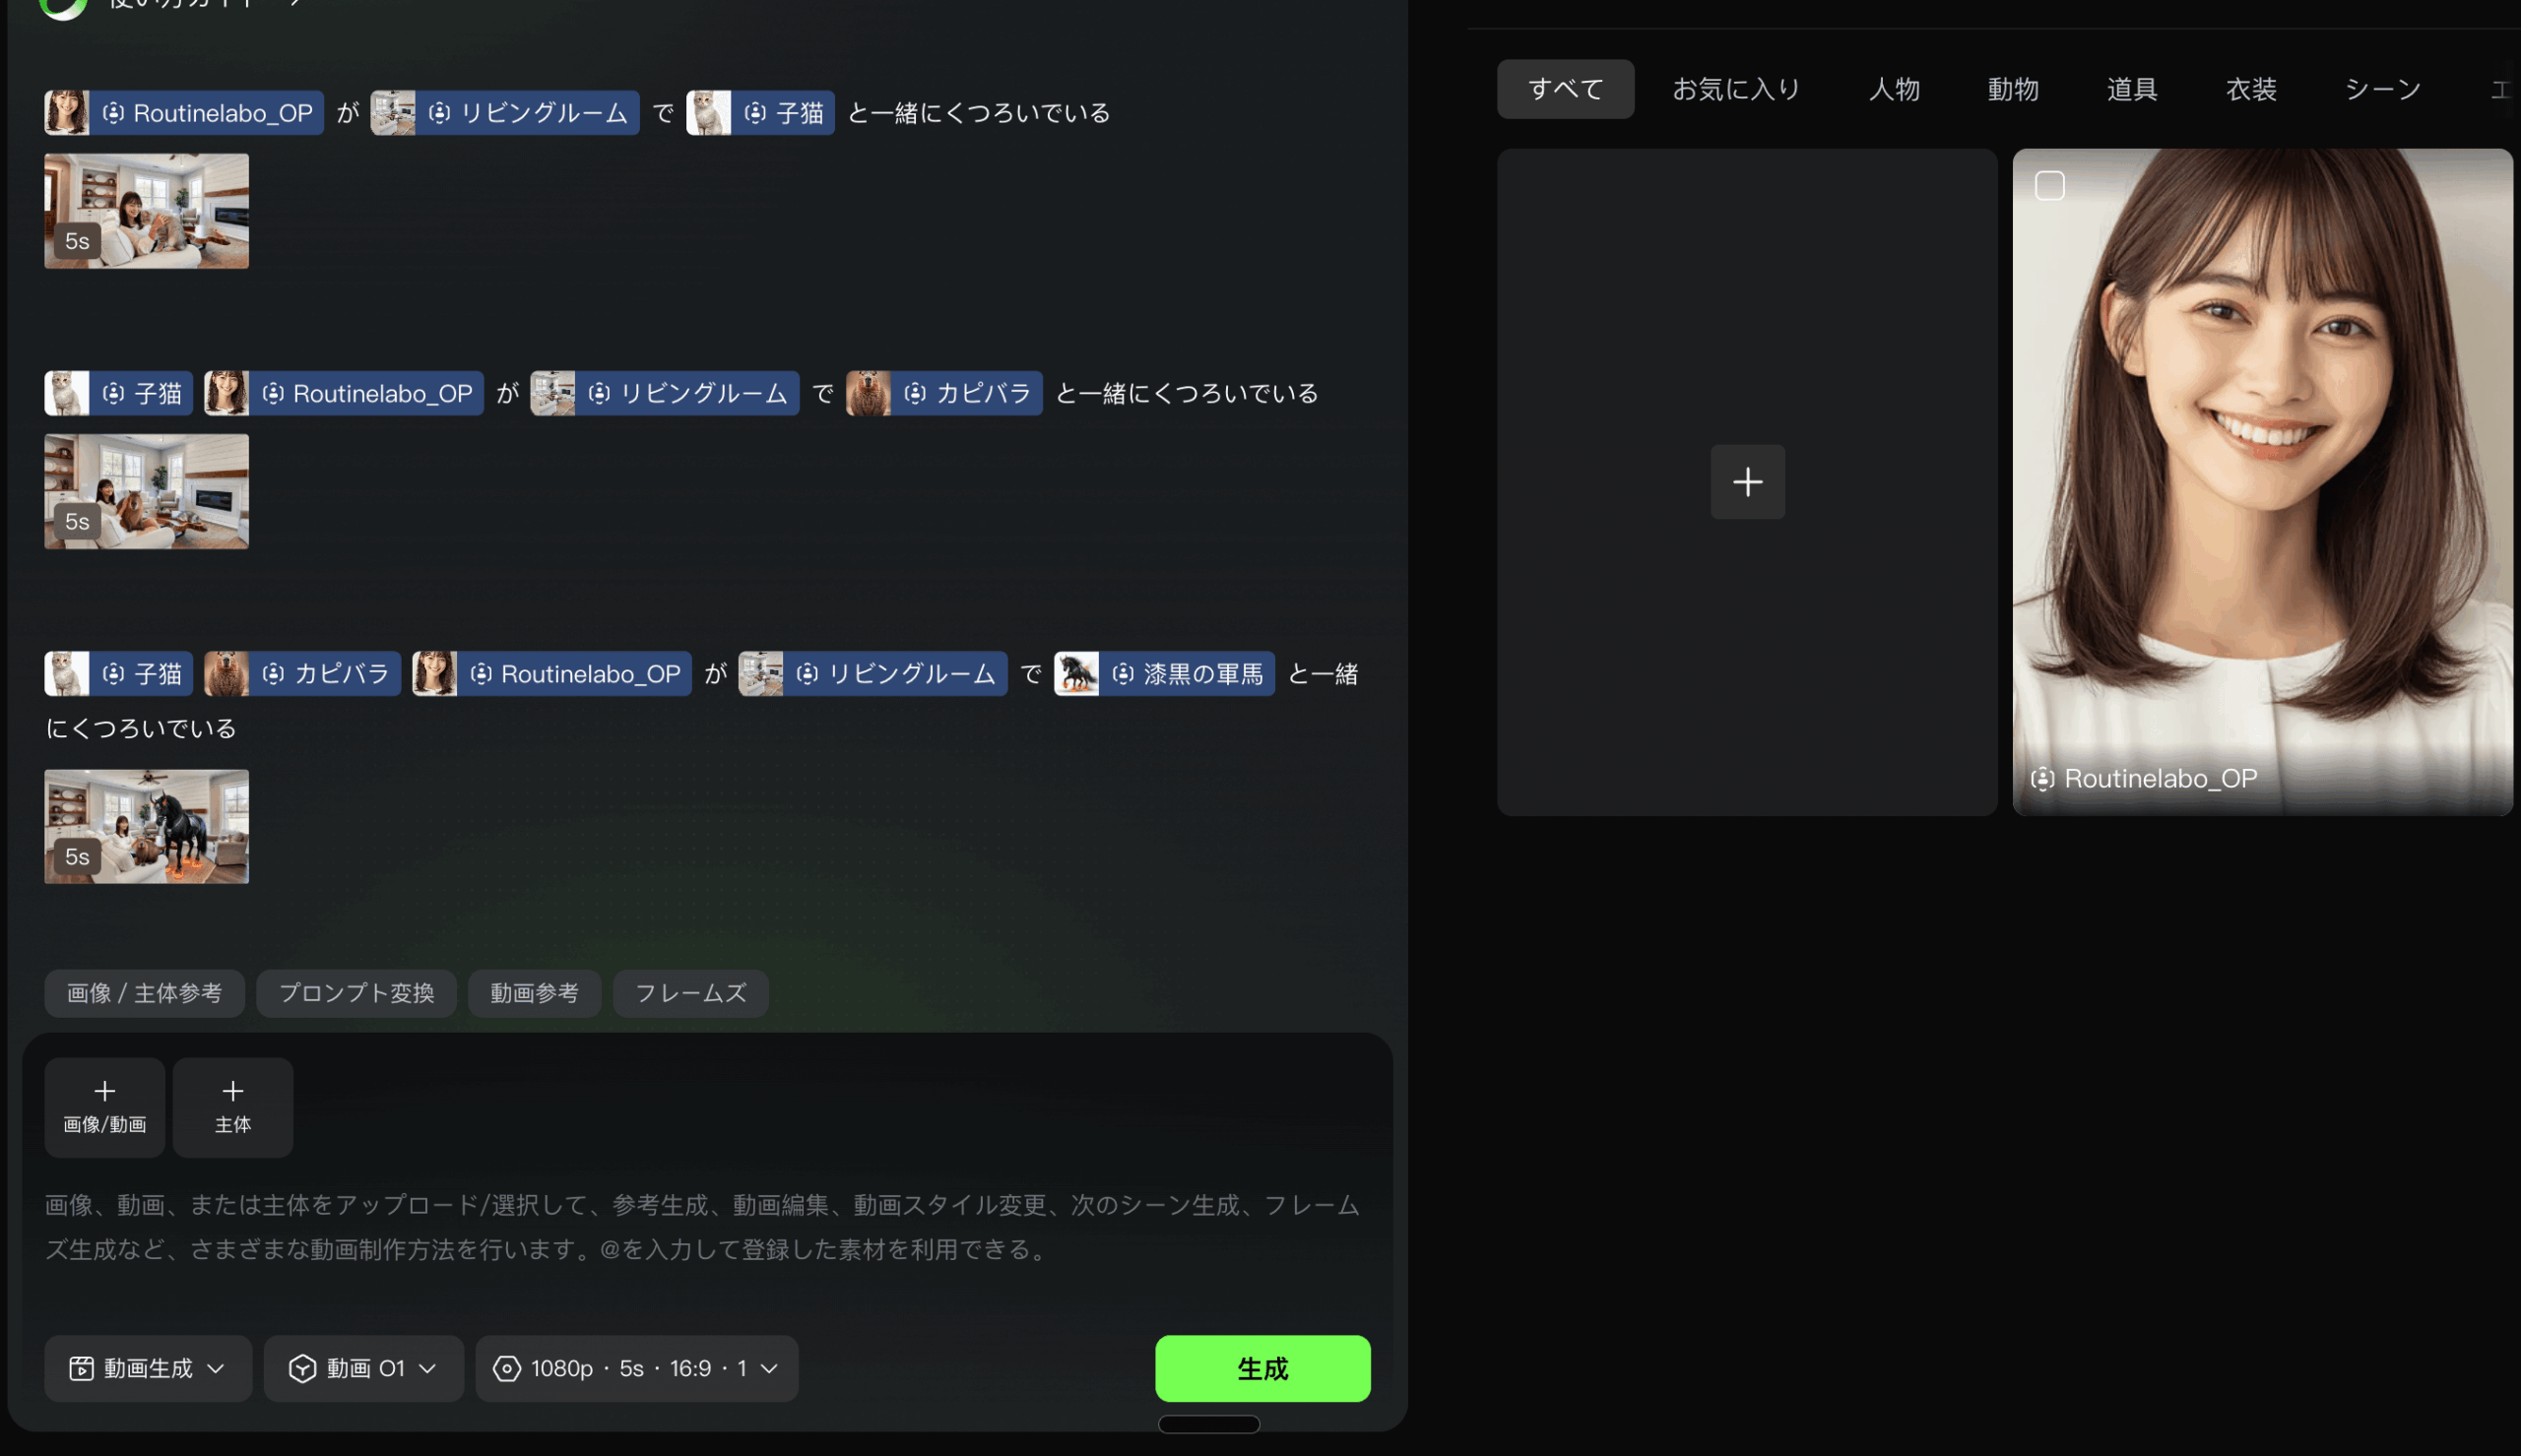
Task: Select the フレームズ option
Action: [x=690, y=993]
